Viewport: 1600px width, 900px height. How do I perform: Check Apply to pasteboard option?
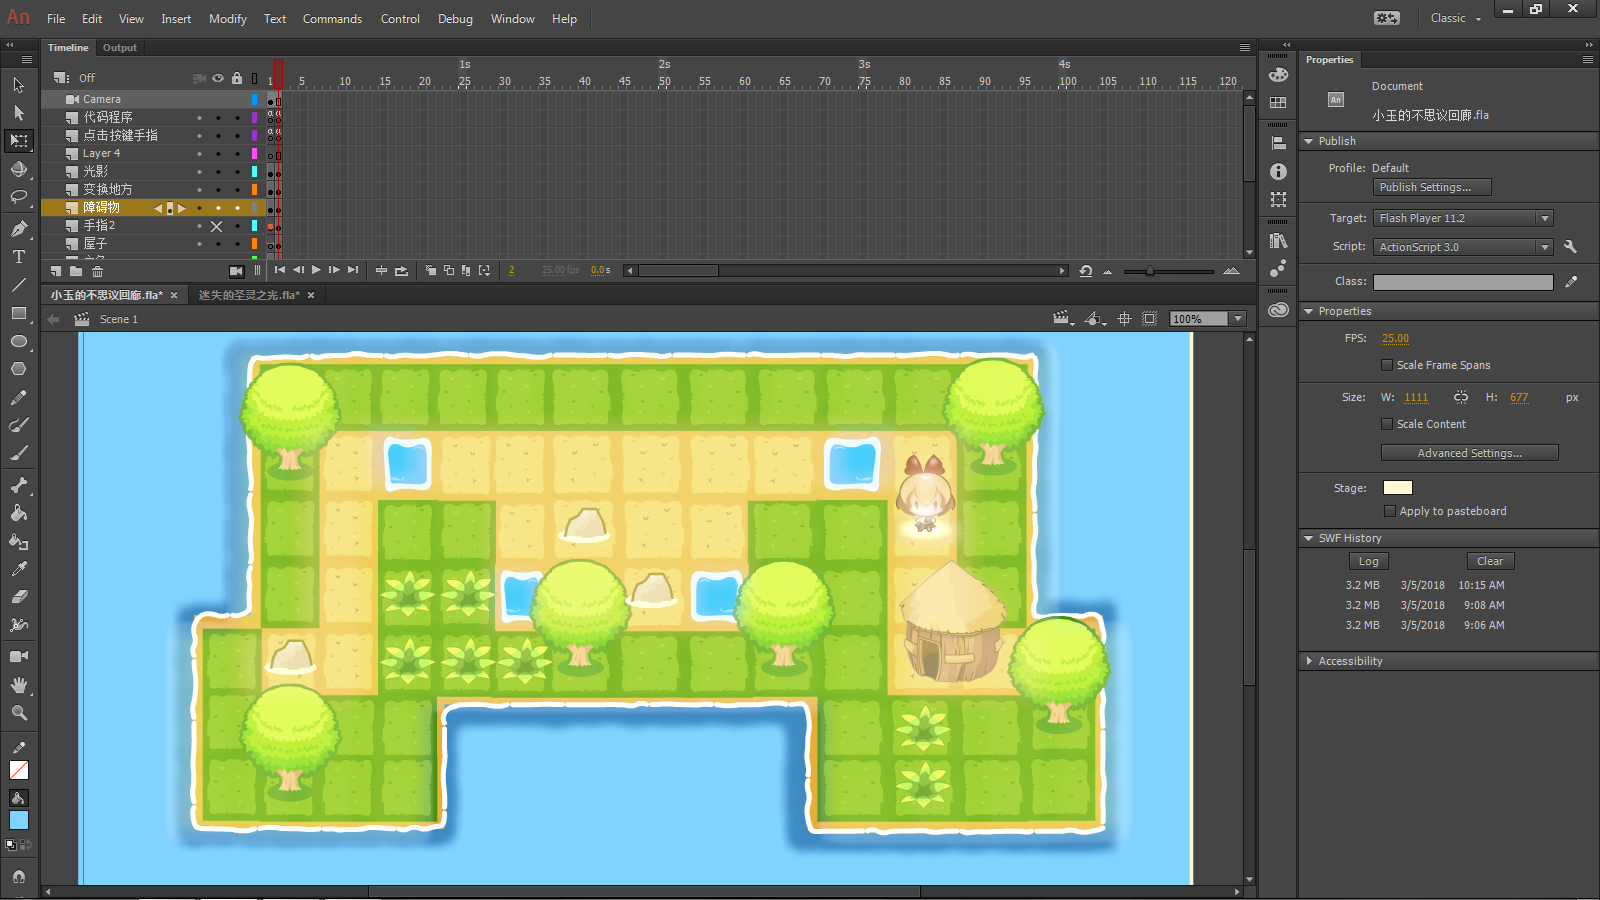[x=1389, y=511]
